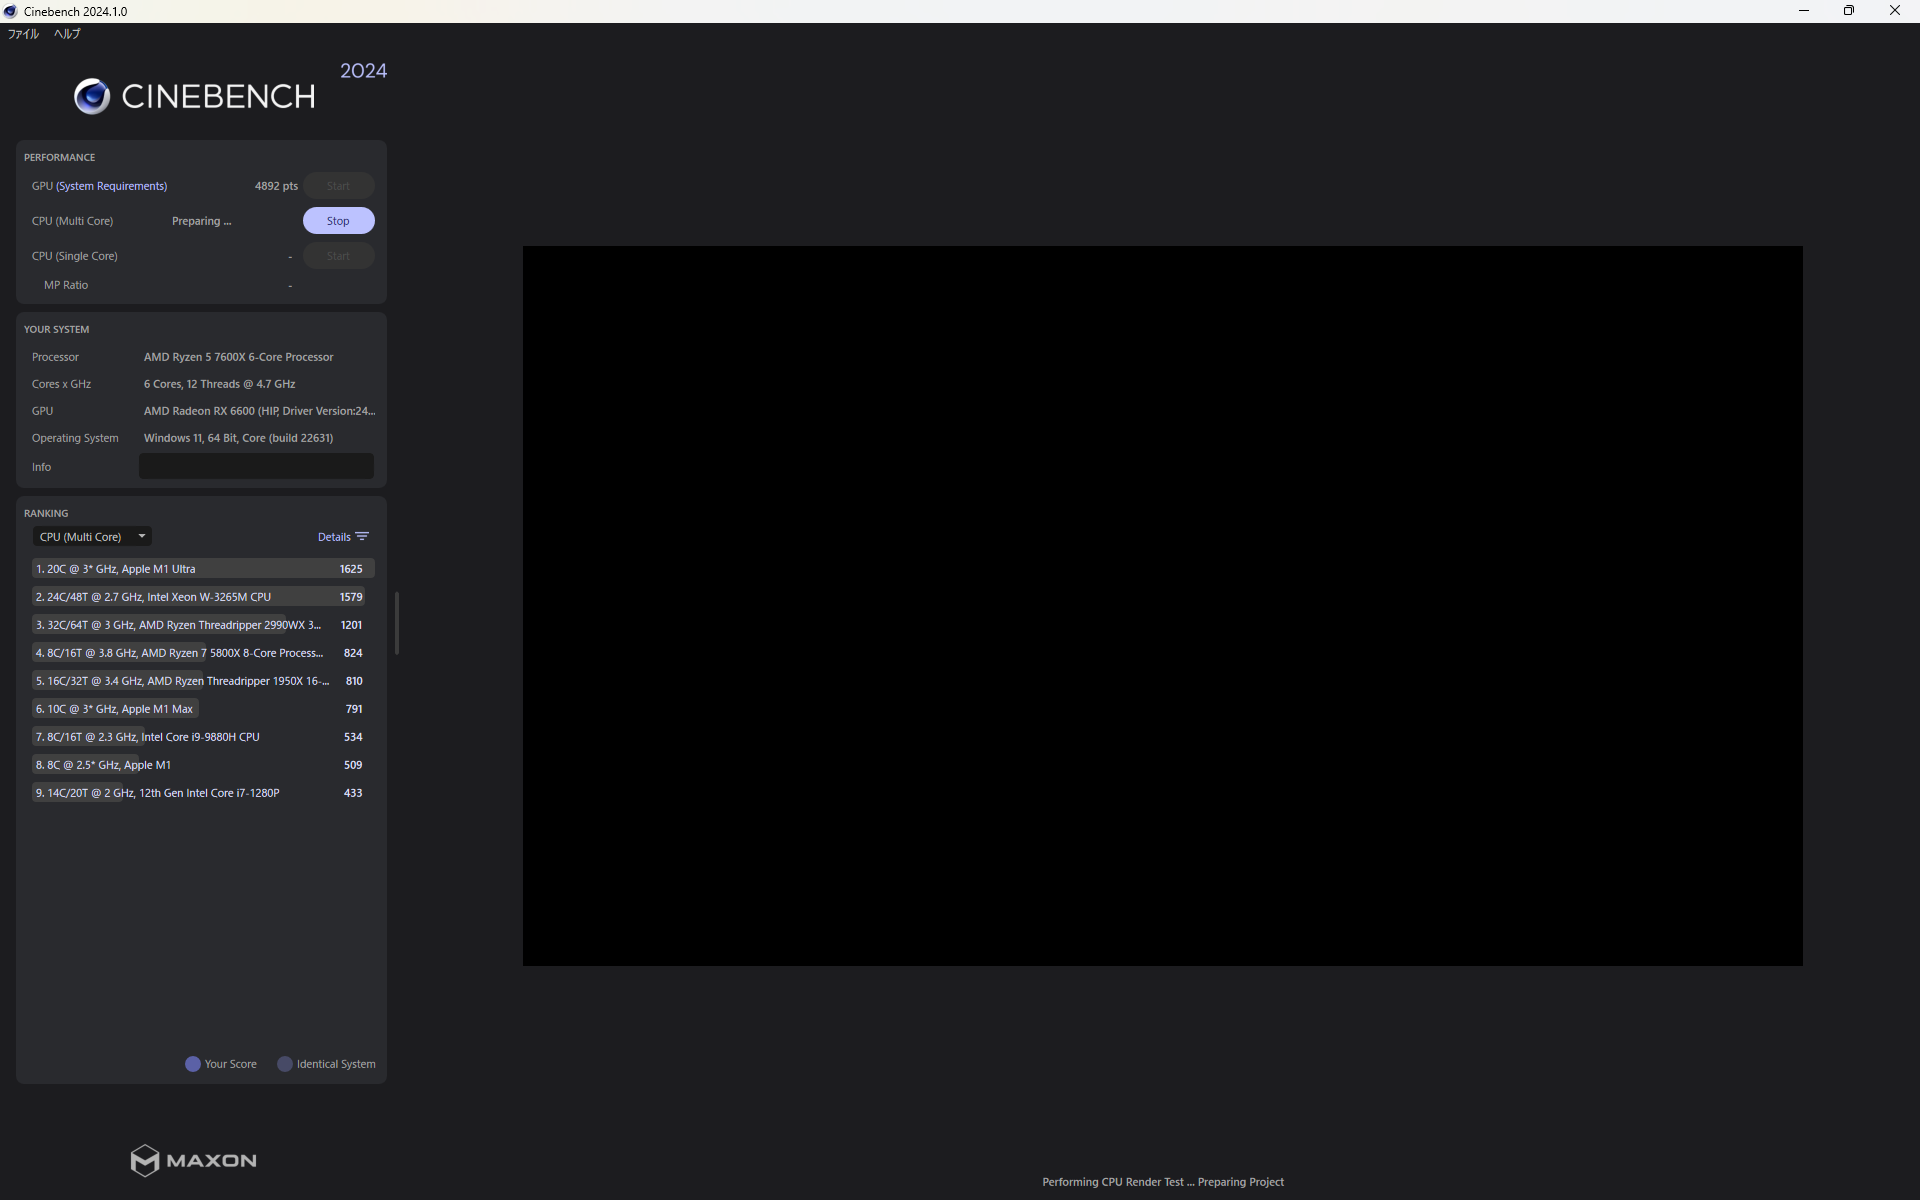The height and width of the screenshot is (1200, 1920).
Task: Click the 6 Cores, 12 Threads text
Action: 219,384
